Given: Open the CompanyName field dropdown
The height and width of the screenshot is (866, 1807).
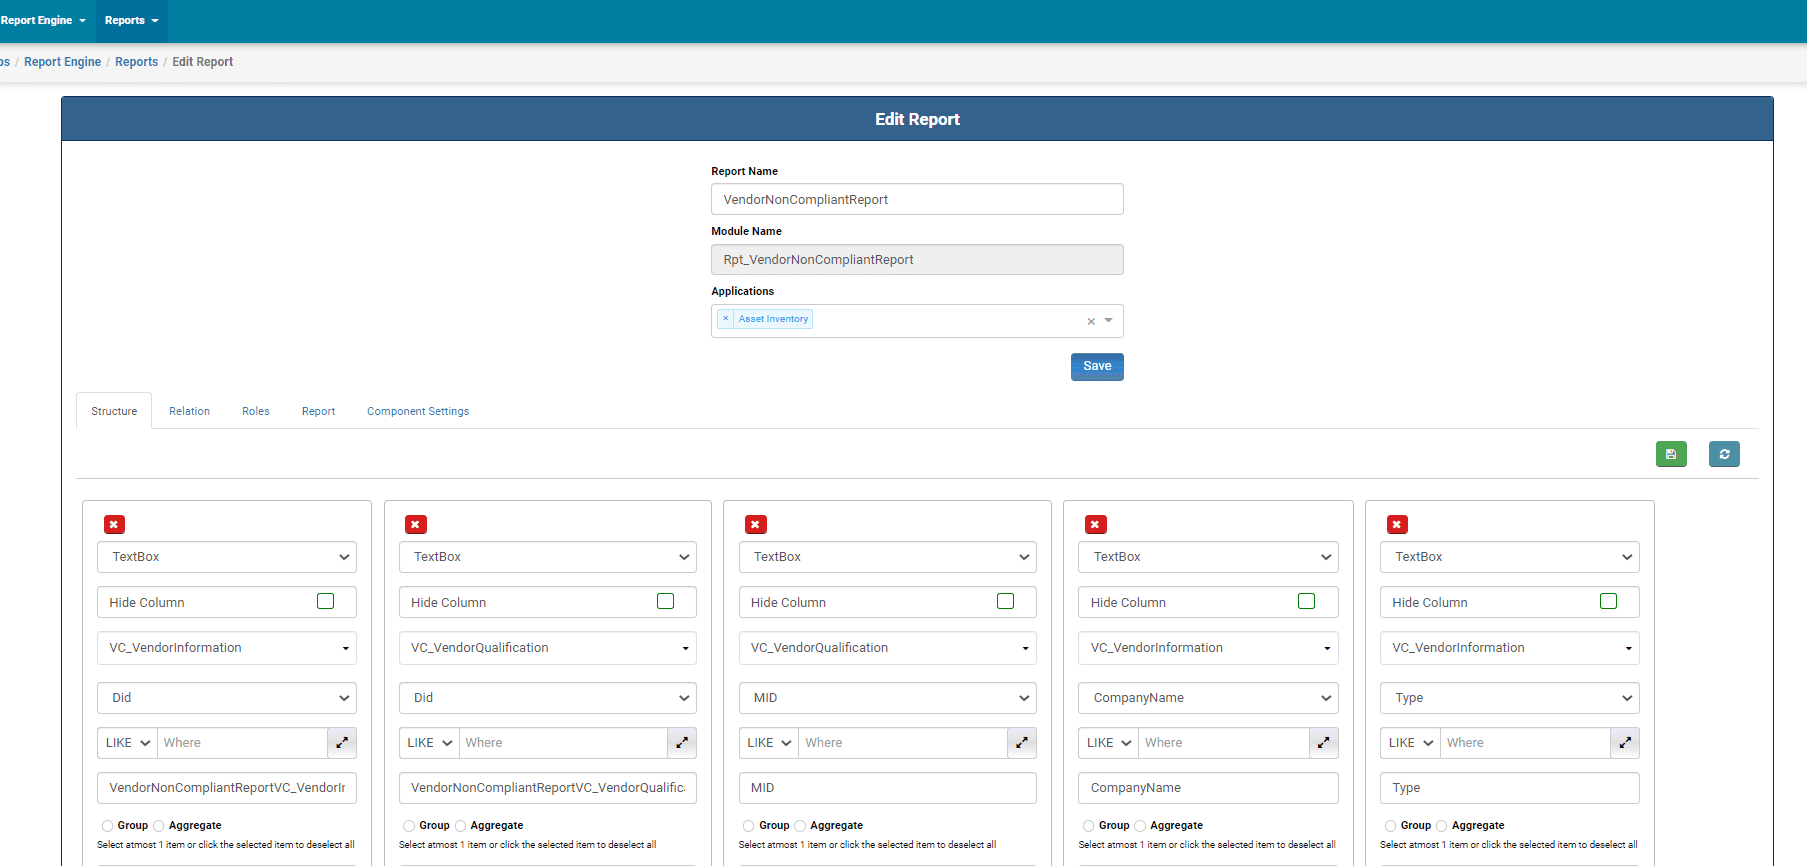Looking at the screenshot, I should tap(1208, 698).
